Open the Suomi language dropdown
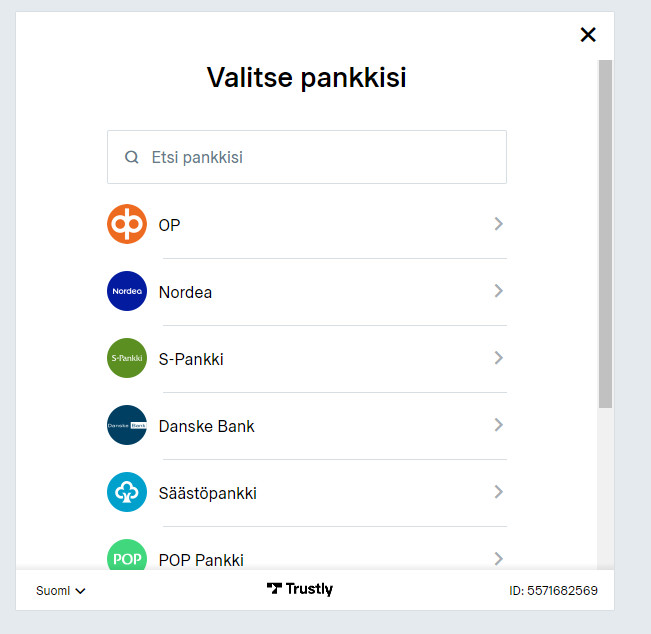The width and height of the screenshot is (651, 634). [61, 590]
